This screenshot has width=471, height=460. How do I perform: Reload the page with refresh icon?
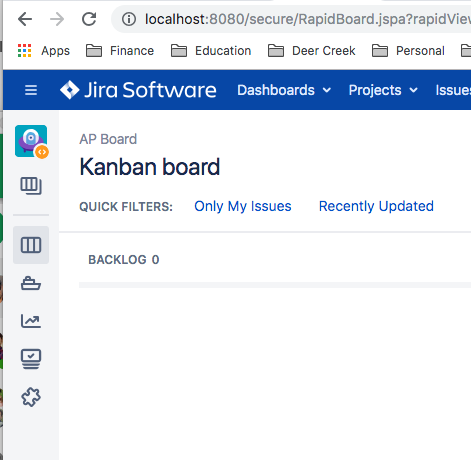[89, 19]
